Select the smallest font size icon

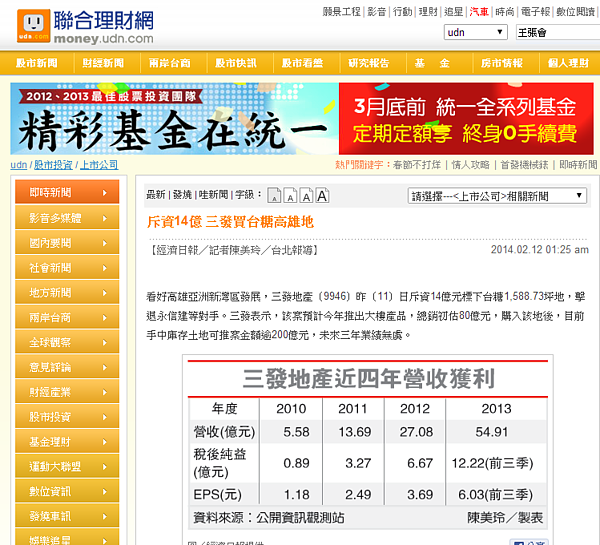pyautogui.click(x=274, y=196)
